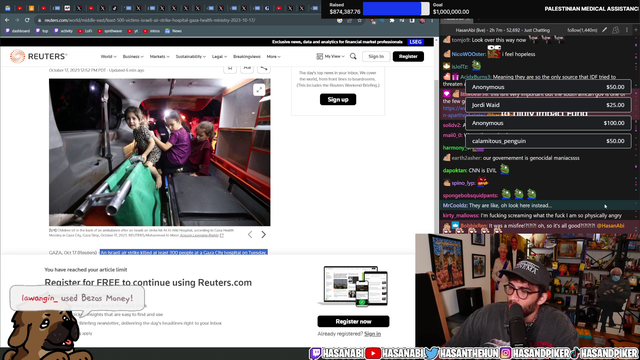This screenshot has height=360, width=640.
Task: Expand the article image to fullscreen
Action: point(259,90)
